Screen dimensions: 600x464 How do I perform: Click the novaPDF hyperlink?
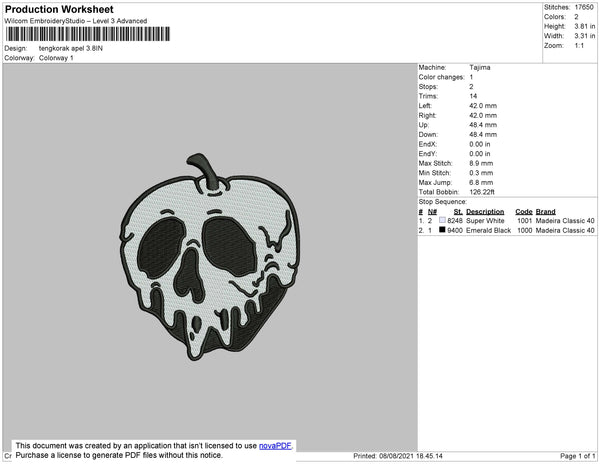275,446
